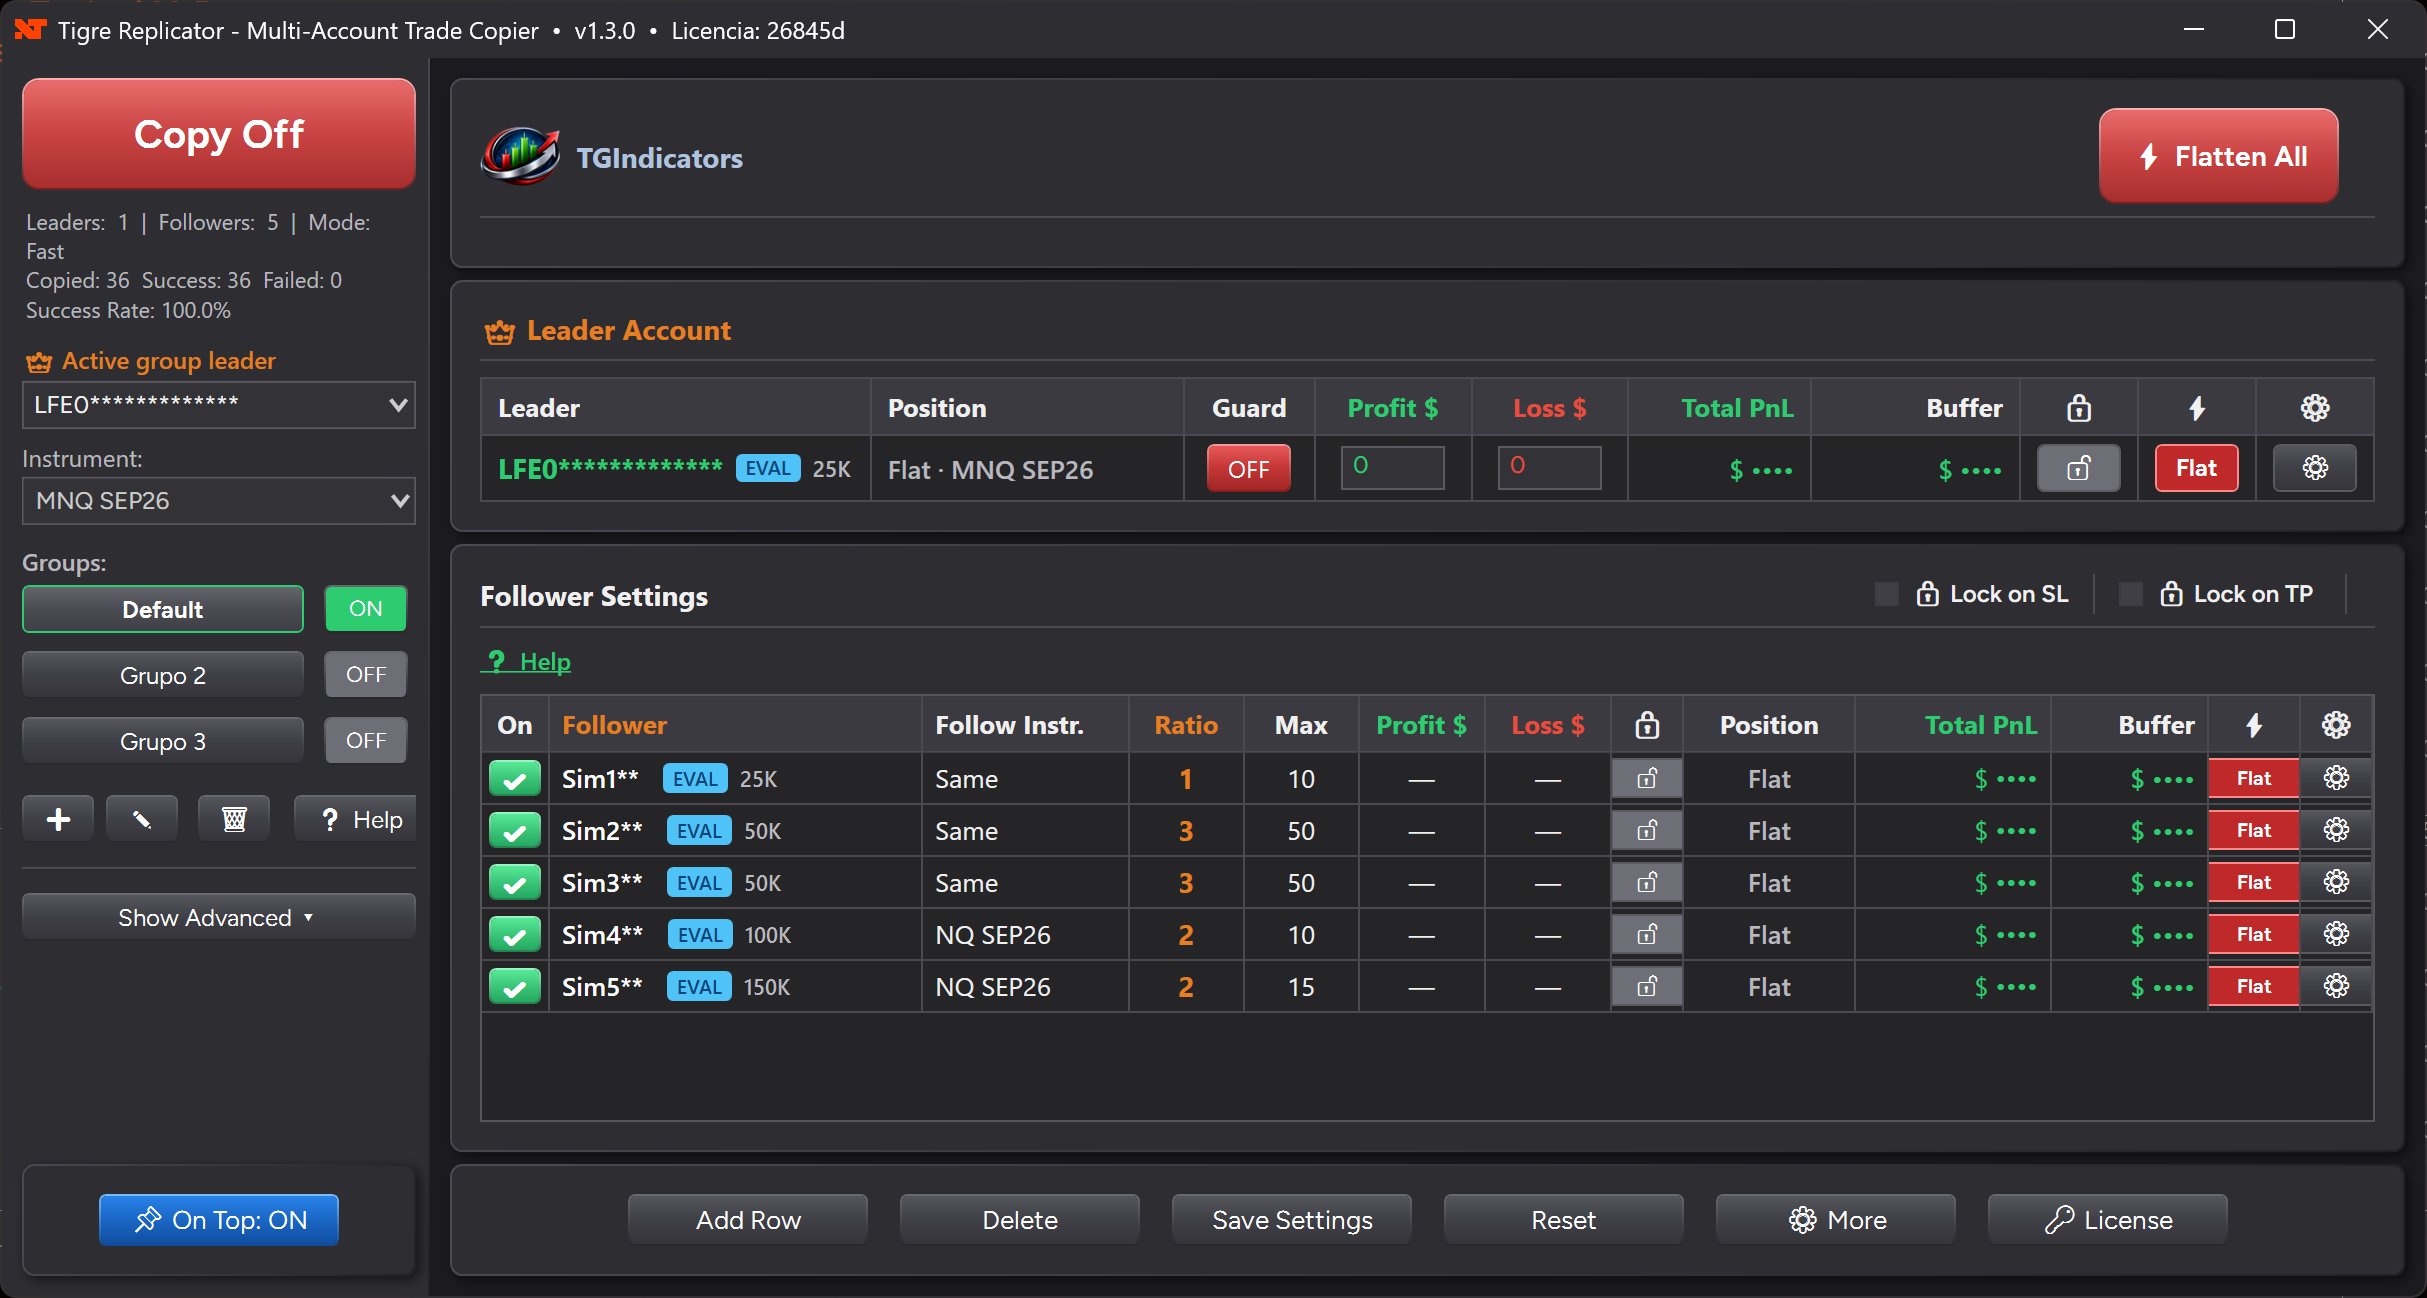
Task: Enable the Lock on TP checkbox
Action: tap(2131, 594)
